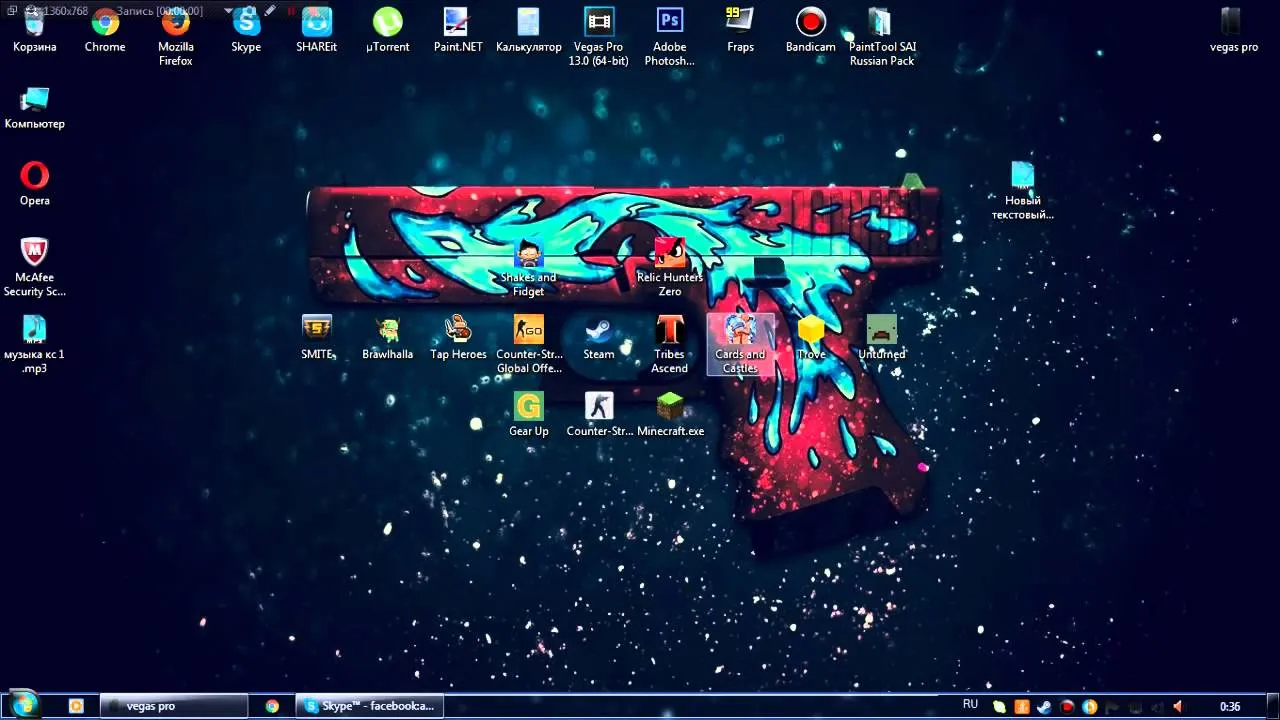The width and height of the screenshot is (1280, 720).
Task: Open the recorder overlay dropdown arrow
Action: click(229, 11)
